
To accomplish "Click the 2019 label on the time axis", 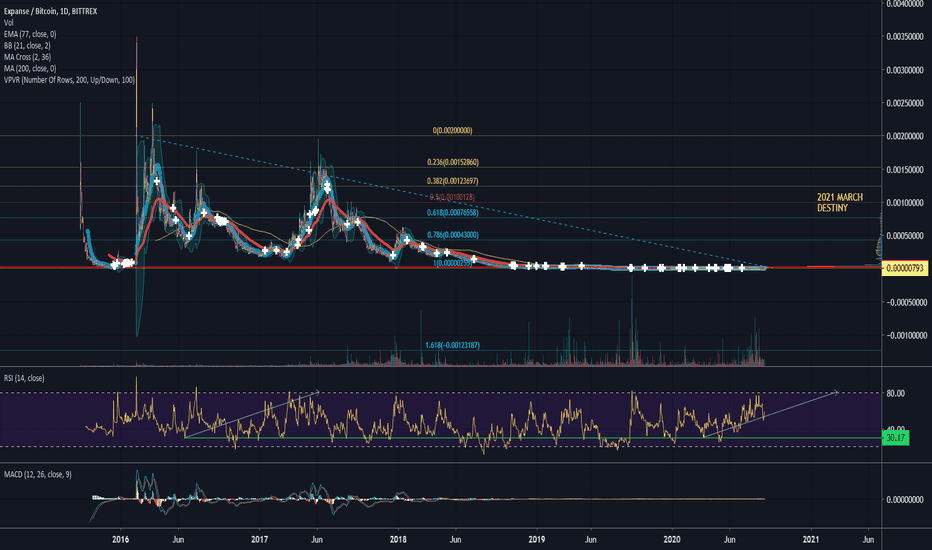I will coord(537,540).
